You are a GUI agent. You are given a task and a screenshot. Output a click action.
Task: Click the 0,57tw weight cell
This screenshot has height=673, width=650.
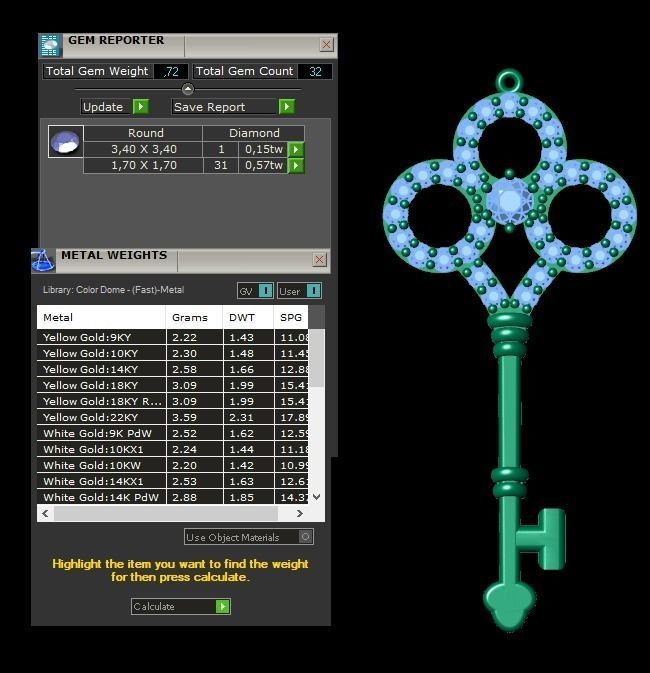264,165
